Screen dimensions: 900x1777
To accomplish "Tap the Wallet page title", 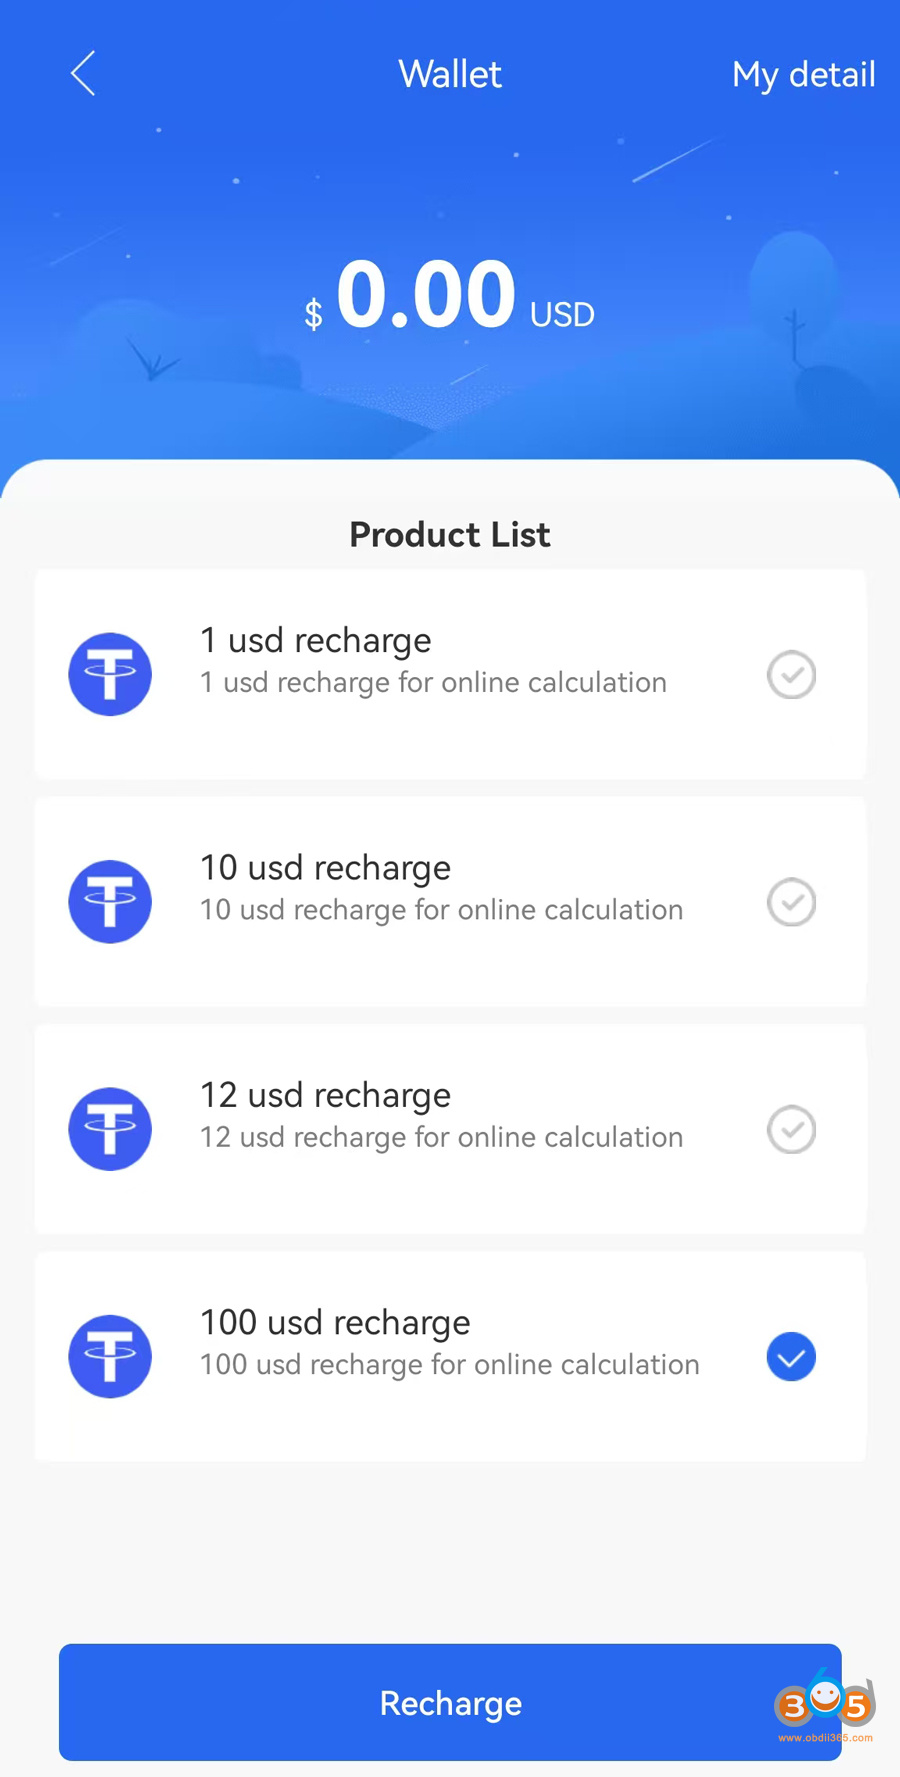I will click(450, 74).
